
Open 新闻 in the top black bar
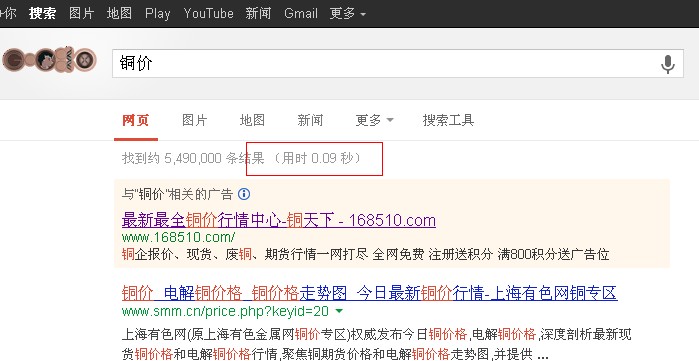pyautogui.click(x=259, y=13)
